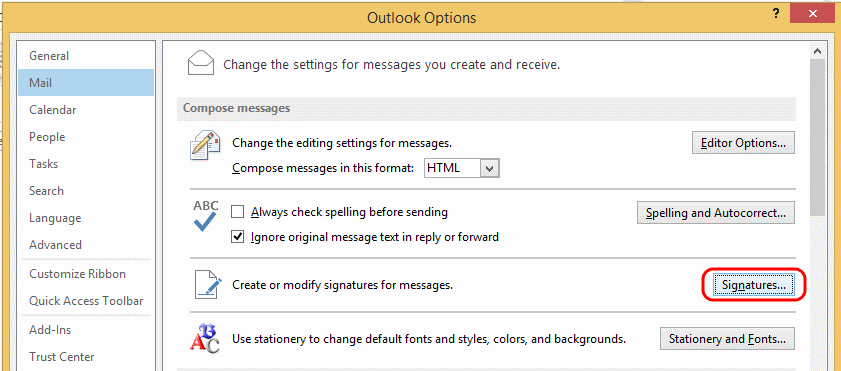Click the Editor Options button
The image size is (841, 371).
click(x=743, y=143)
